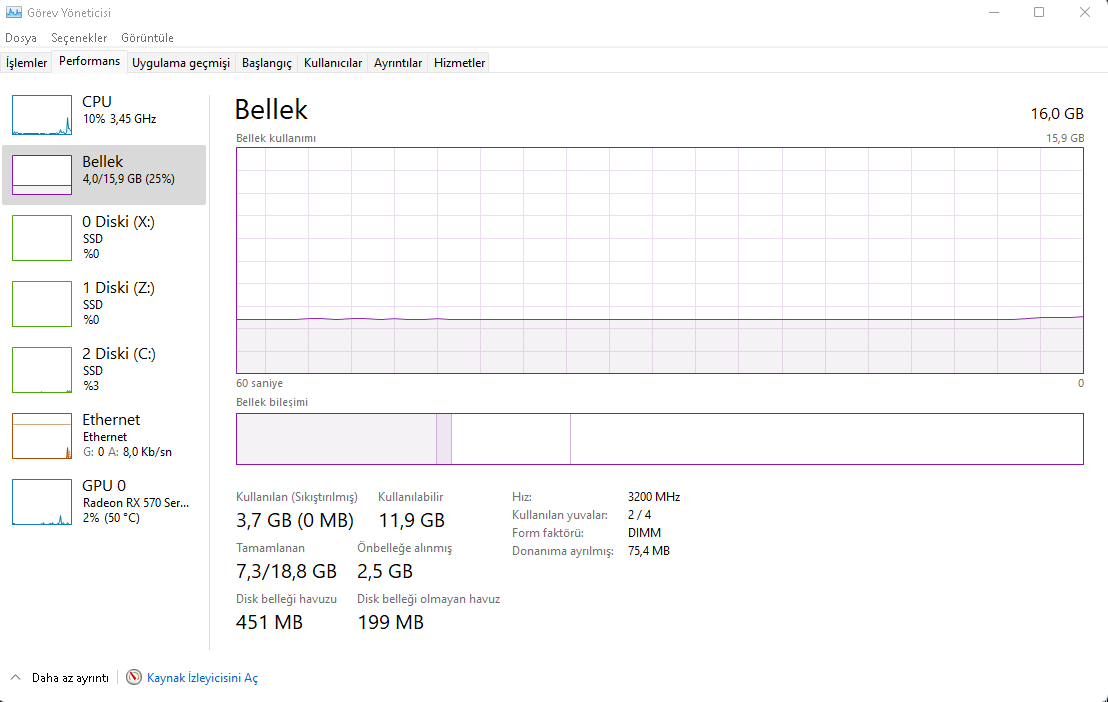Select the 4,0/15,9 GB (25%) text

point(129,179)
